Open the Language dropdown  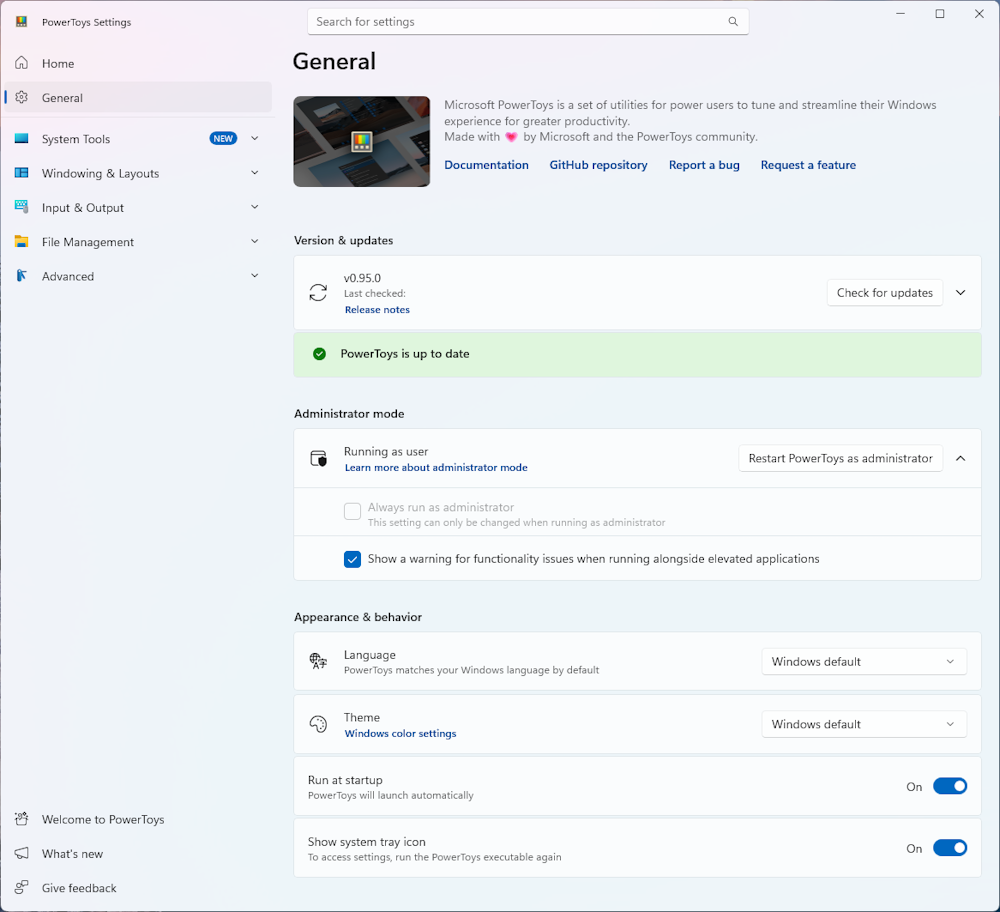863,662
